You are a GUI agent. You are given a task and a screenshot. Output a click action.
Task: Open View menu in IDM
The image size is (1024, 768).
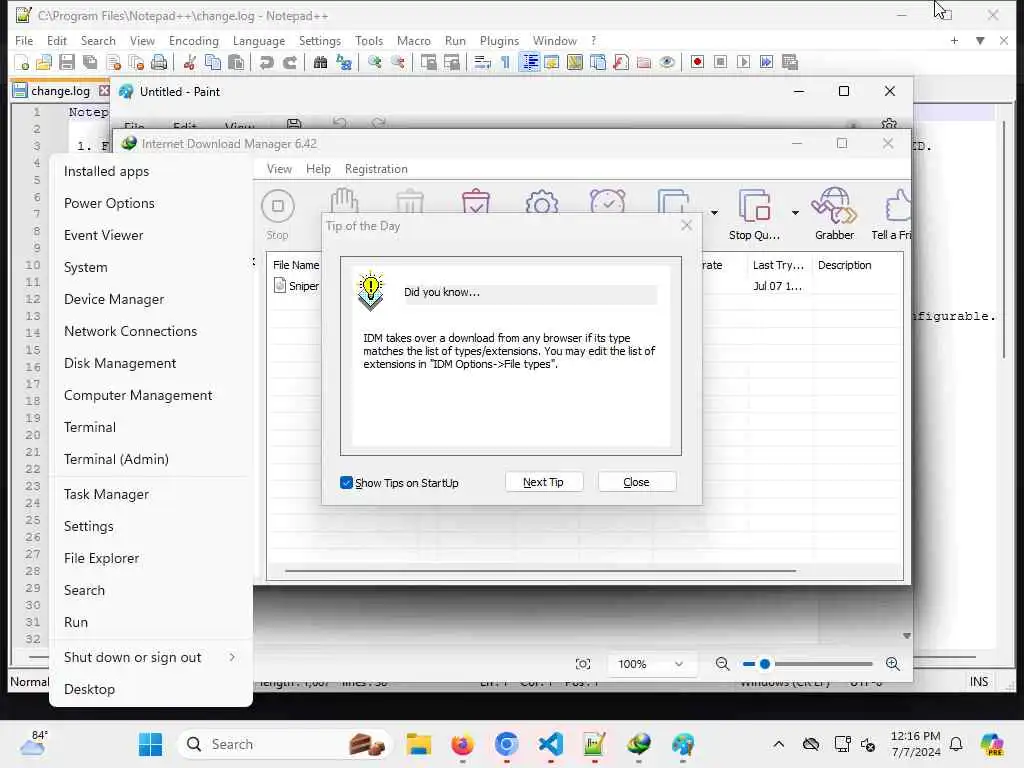(279, 169)
